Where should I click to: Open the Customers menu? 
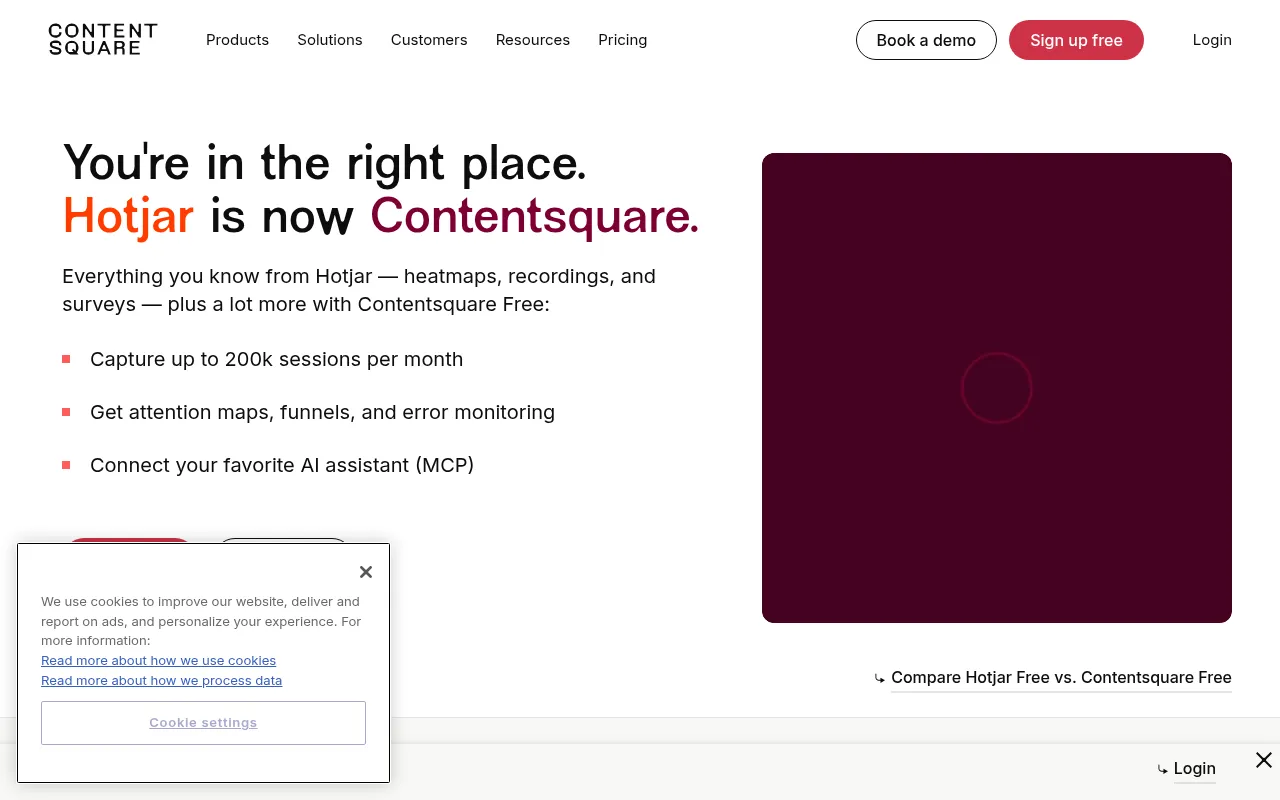pos(429,40)
